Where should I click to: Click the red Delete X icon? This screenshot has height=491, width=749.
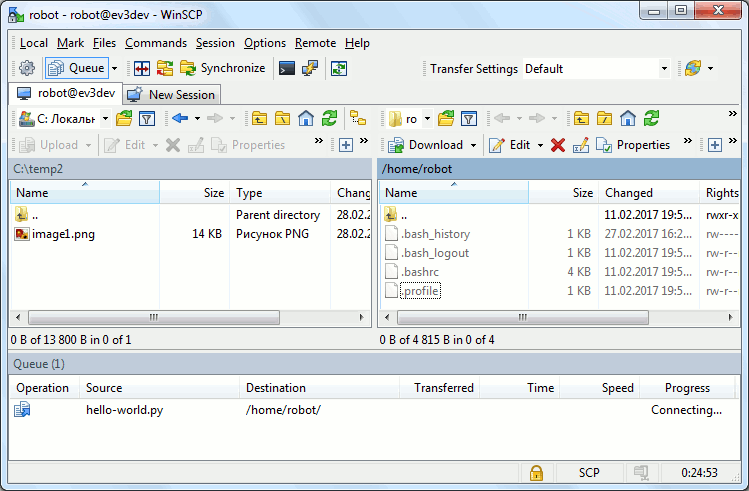click(x=557, y=145)
